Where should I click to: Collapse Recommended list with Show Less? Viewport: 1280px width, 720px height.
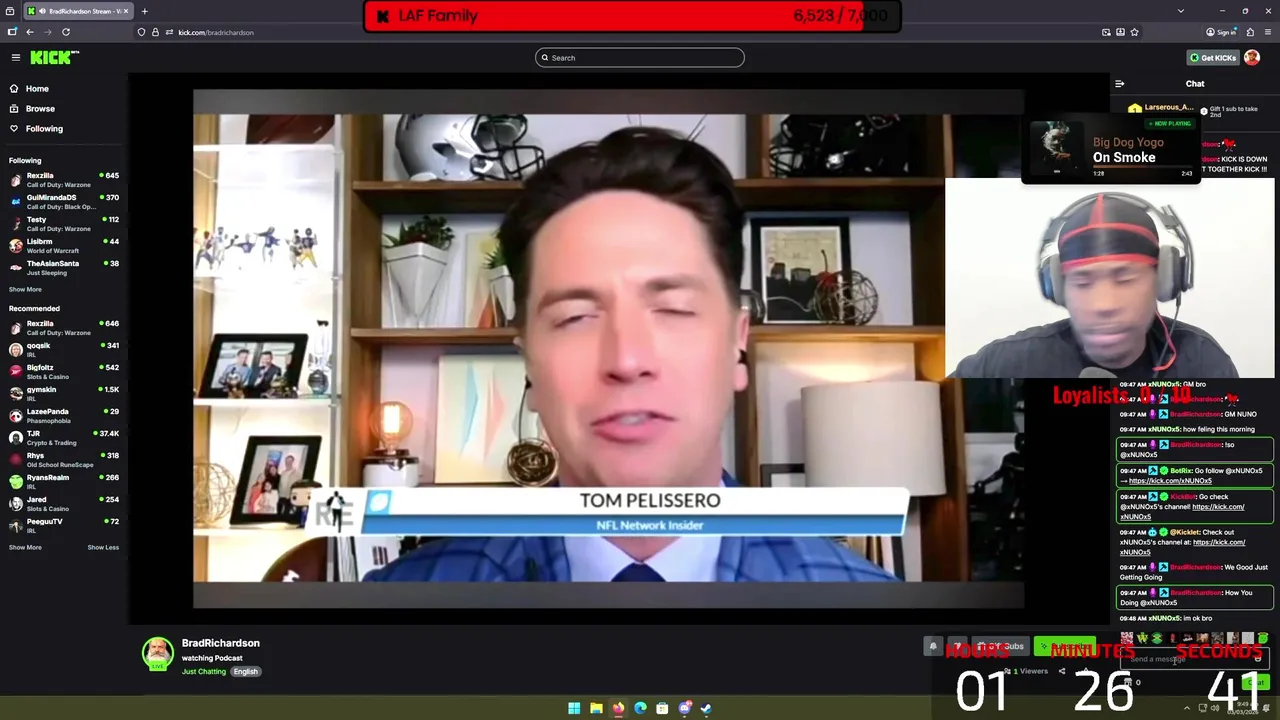click(103, 548)
